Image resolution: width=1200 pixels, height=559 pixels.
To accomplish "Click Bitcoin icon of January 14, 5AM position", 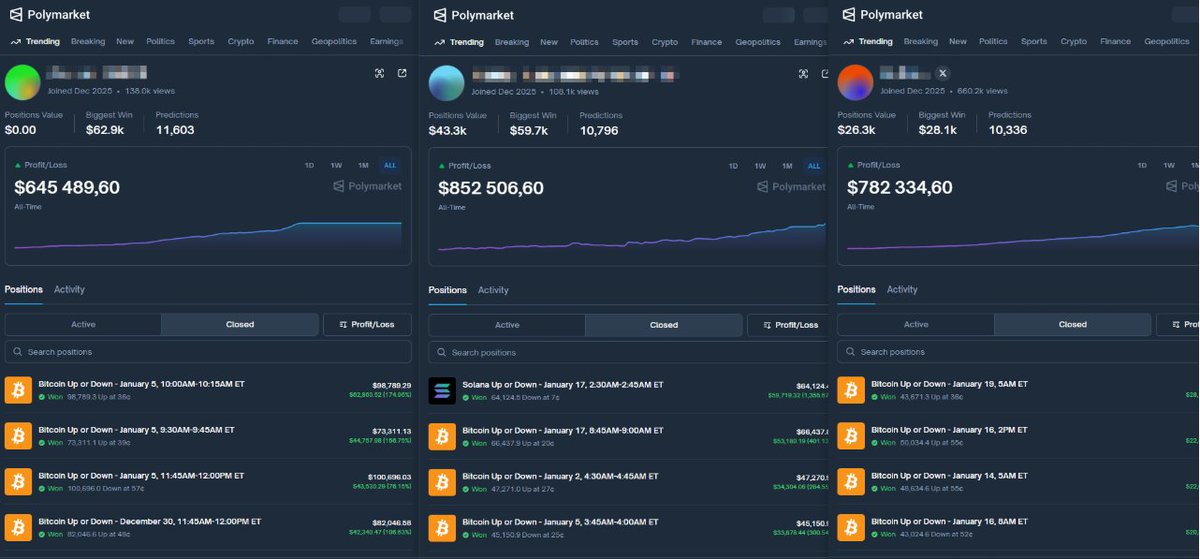I will 851,481.
